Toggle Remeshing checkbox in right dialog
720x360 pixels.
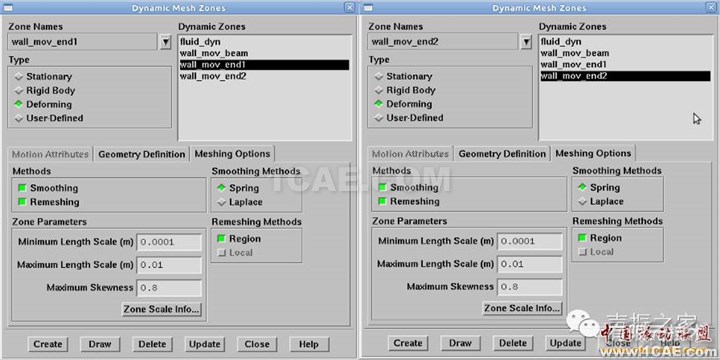pos(408,202)
